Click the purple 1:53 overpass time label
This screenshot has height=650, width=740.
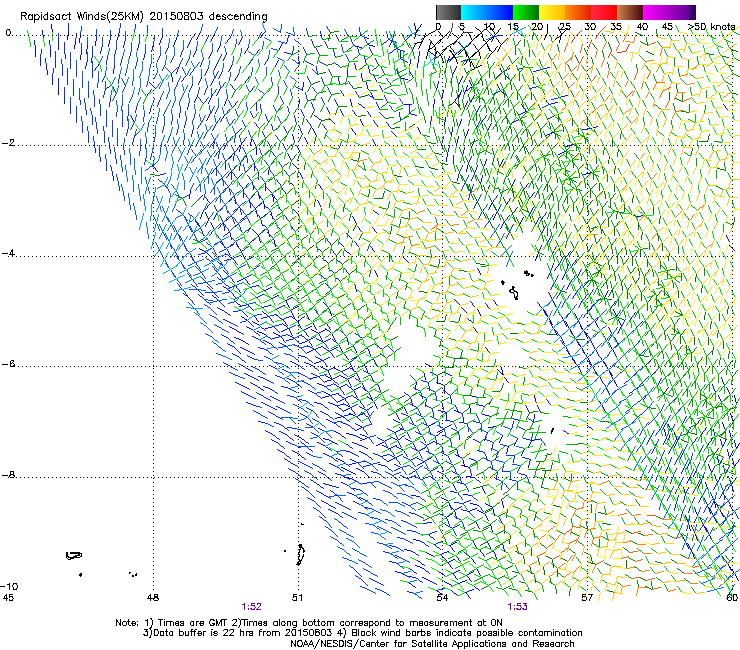tap(517, 607)
